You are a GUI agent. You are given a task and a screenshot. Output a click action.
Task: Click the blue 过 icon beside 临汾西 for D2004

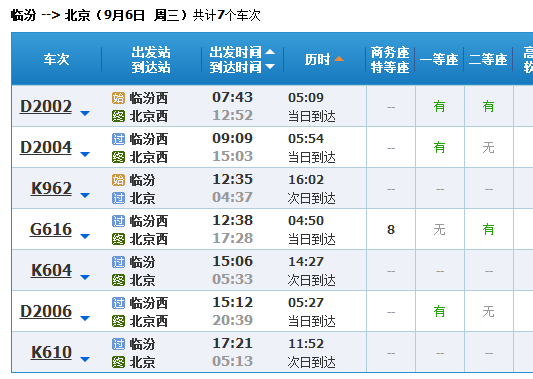click(118, 139)
